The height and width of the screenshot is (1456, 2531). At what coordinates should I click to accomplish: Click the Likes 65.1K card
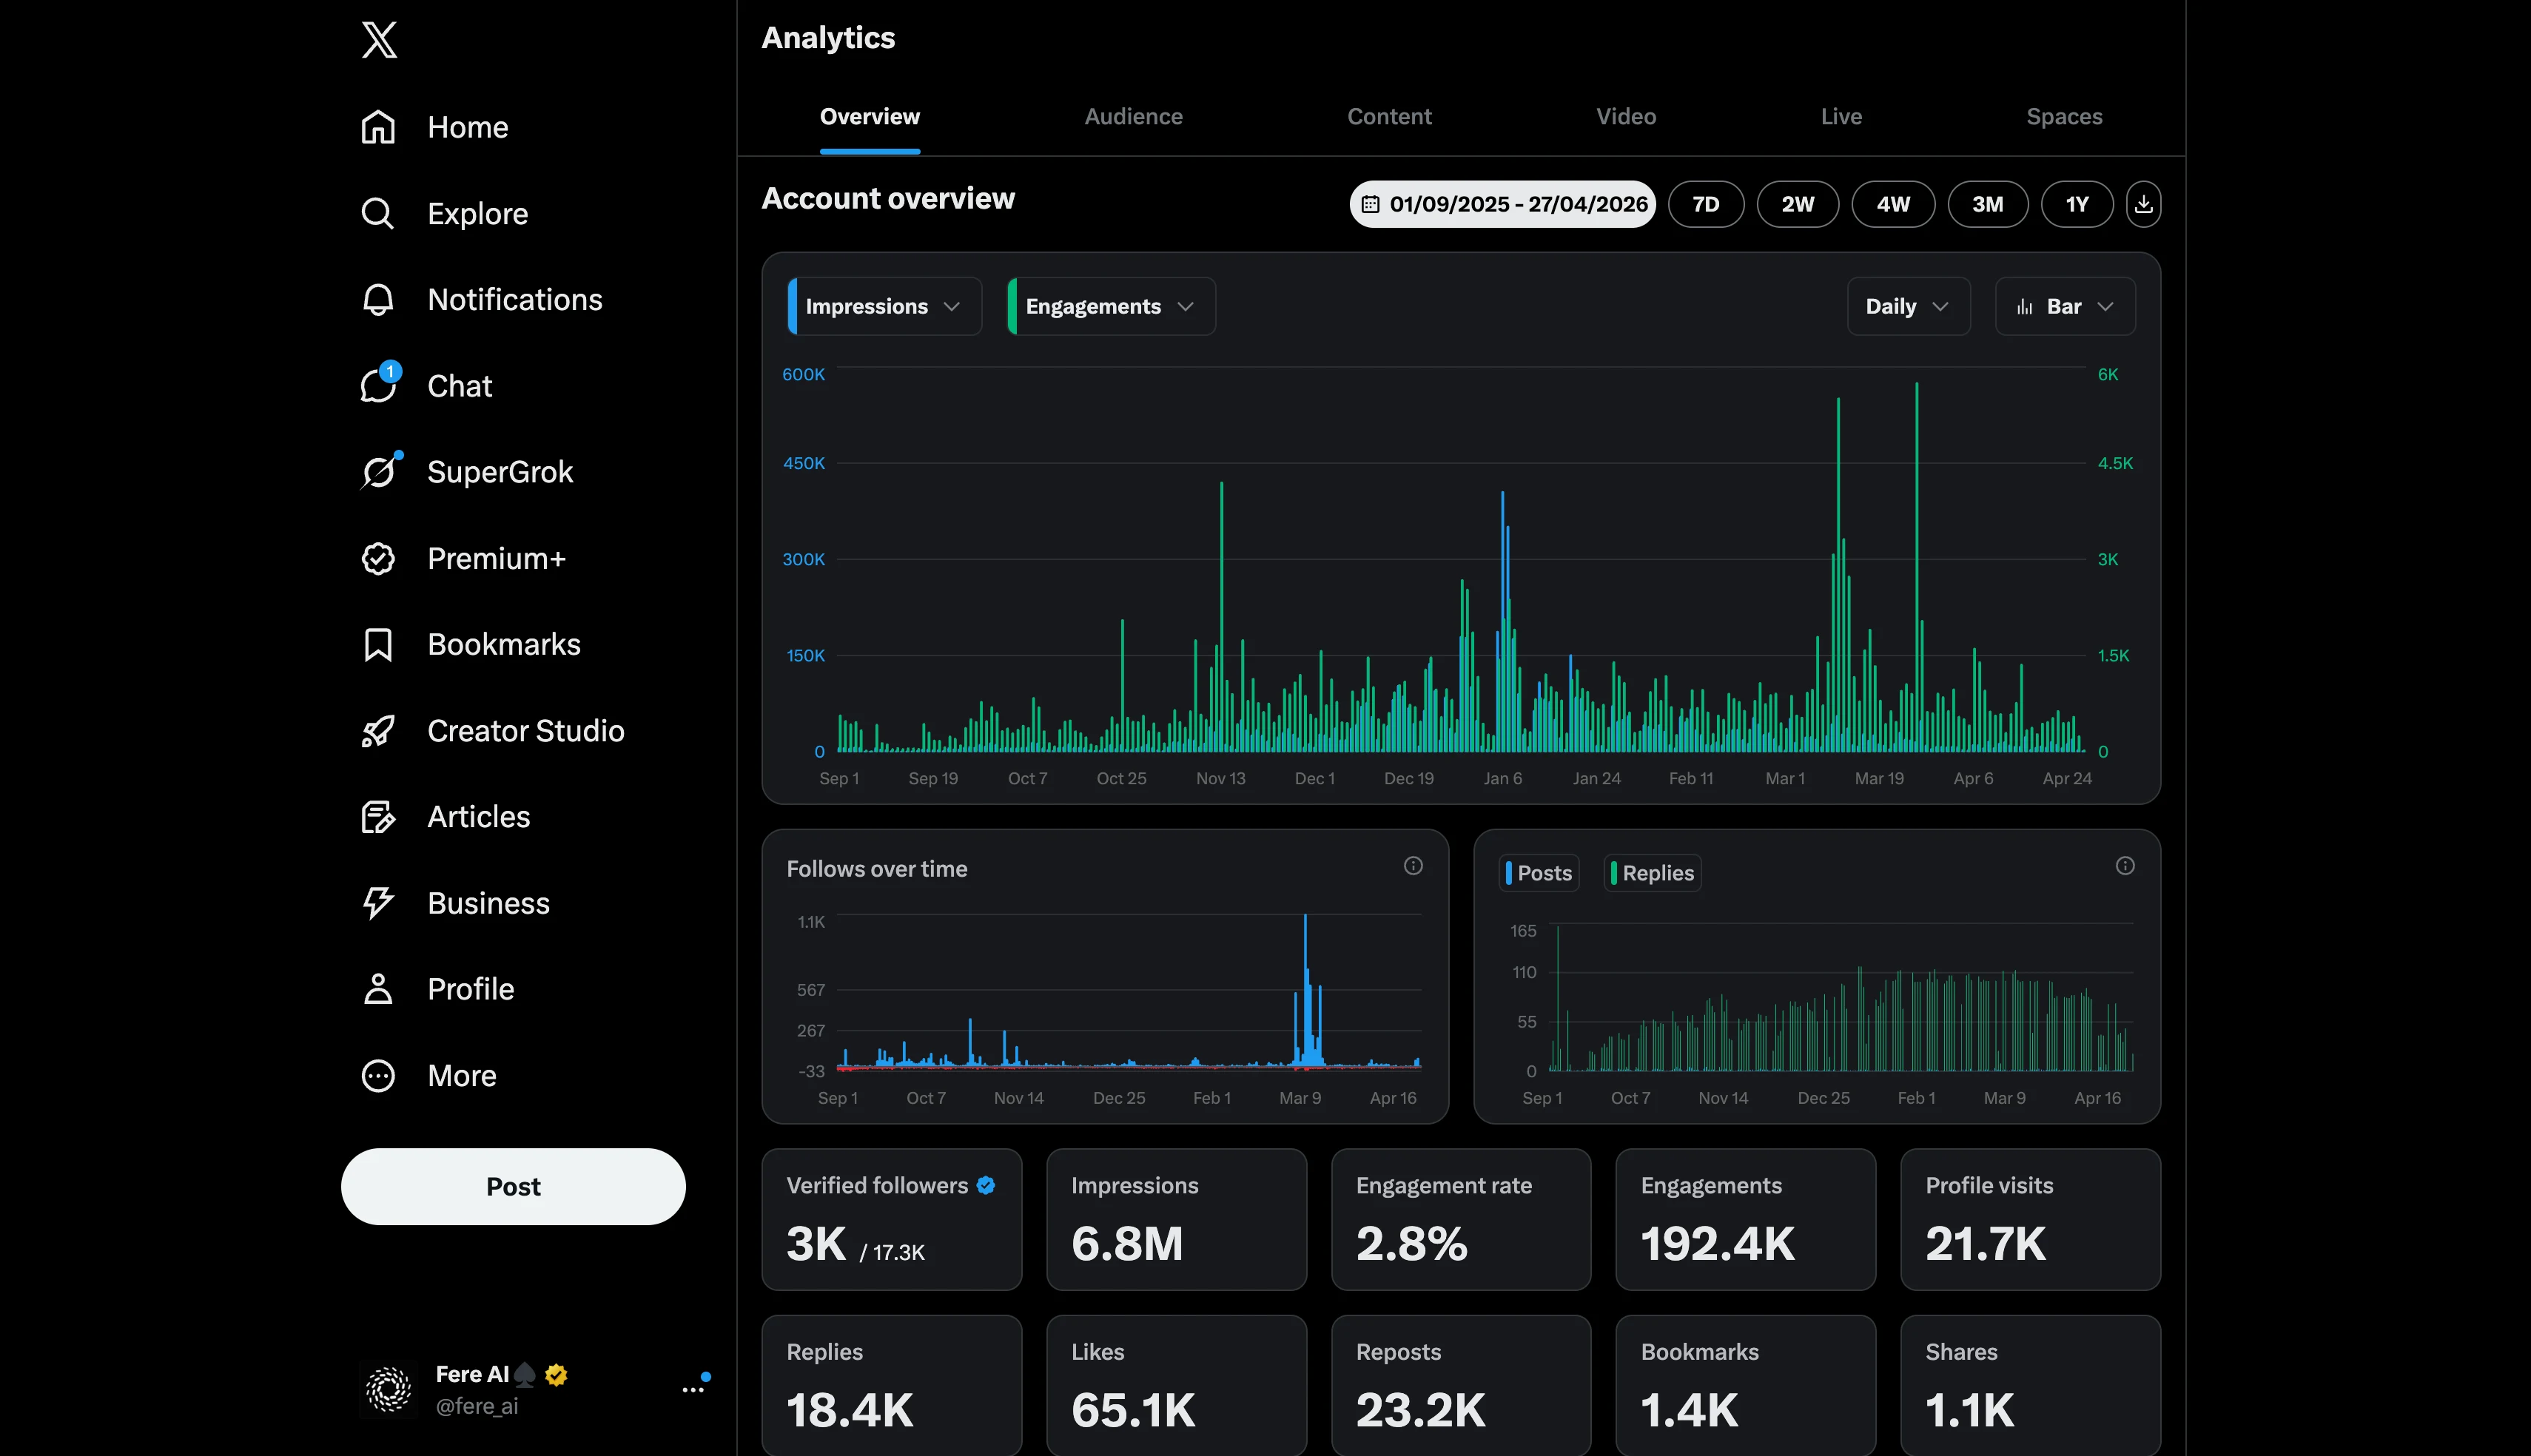point(1176,1385)
